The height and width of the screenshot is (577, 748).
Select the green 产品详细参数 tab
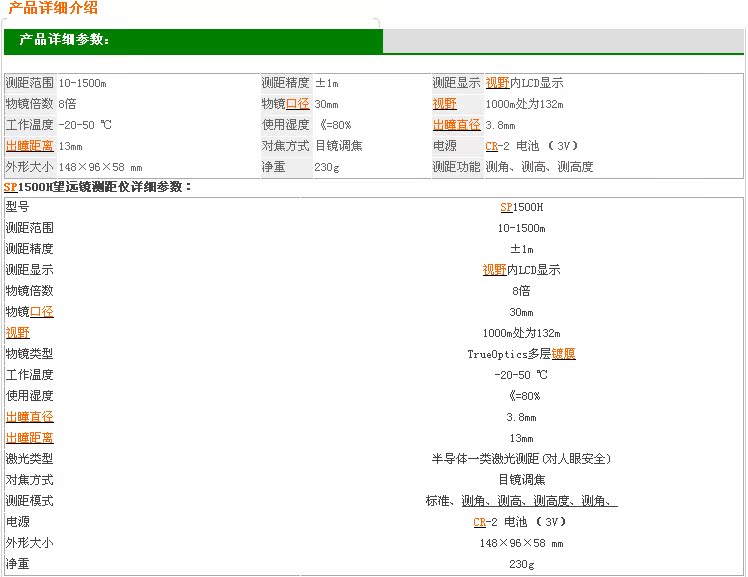click(65, 41)
